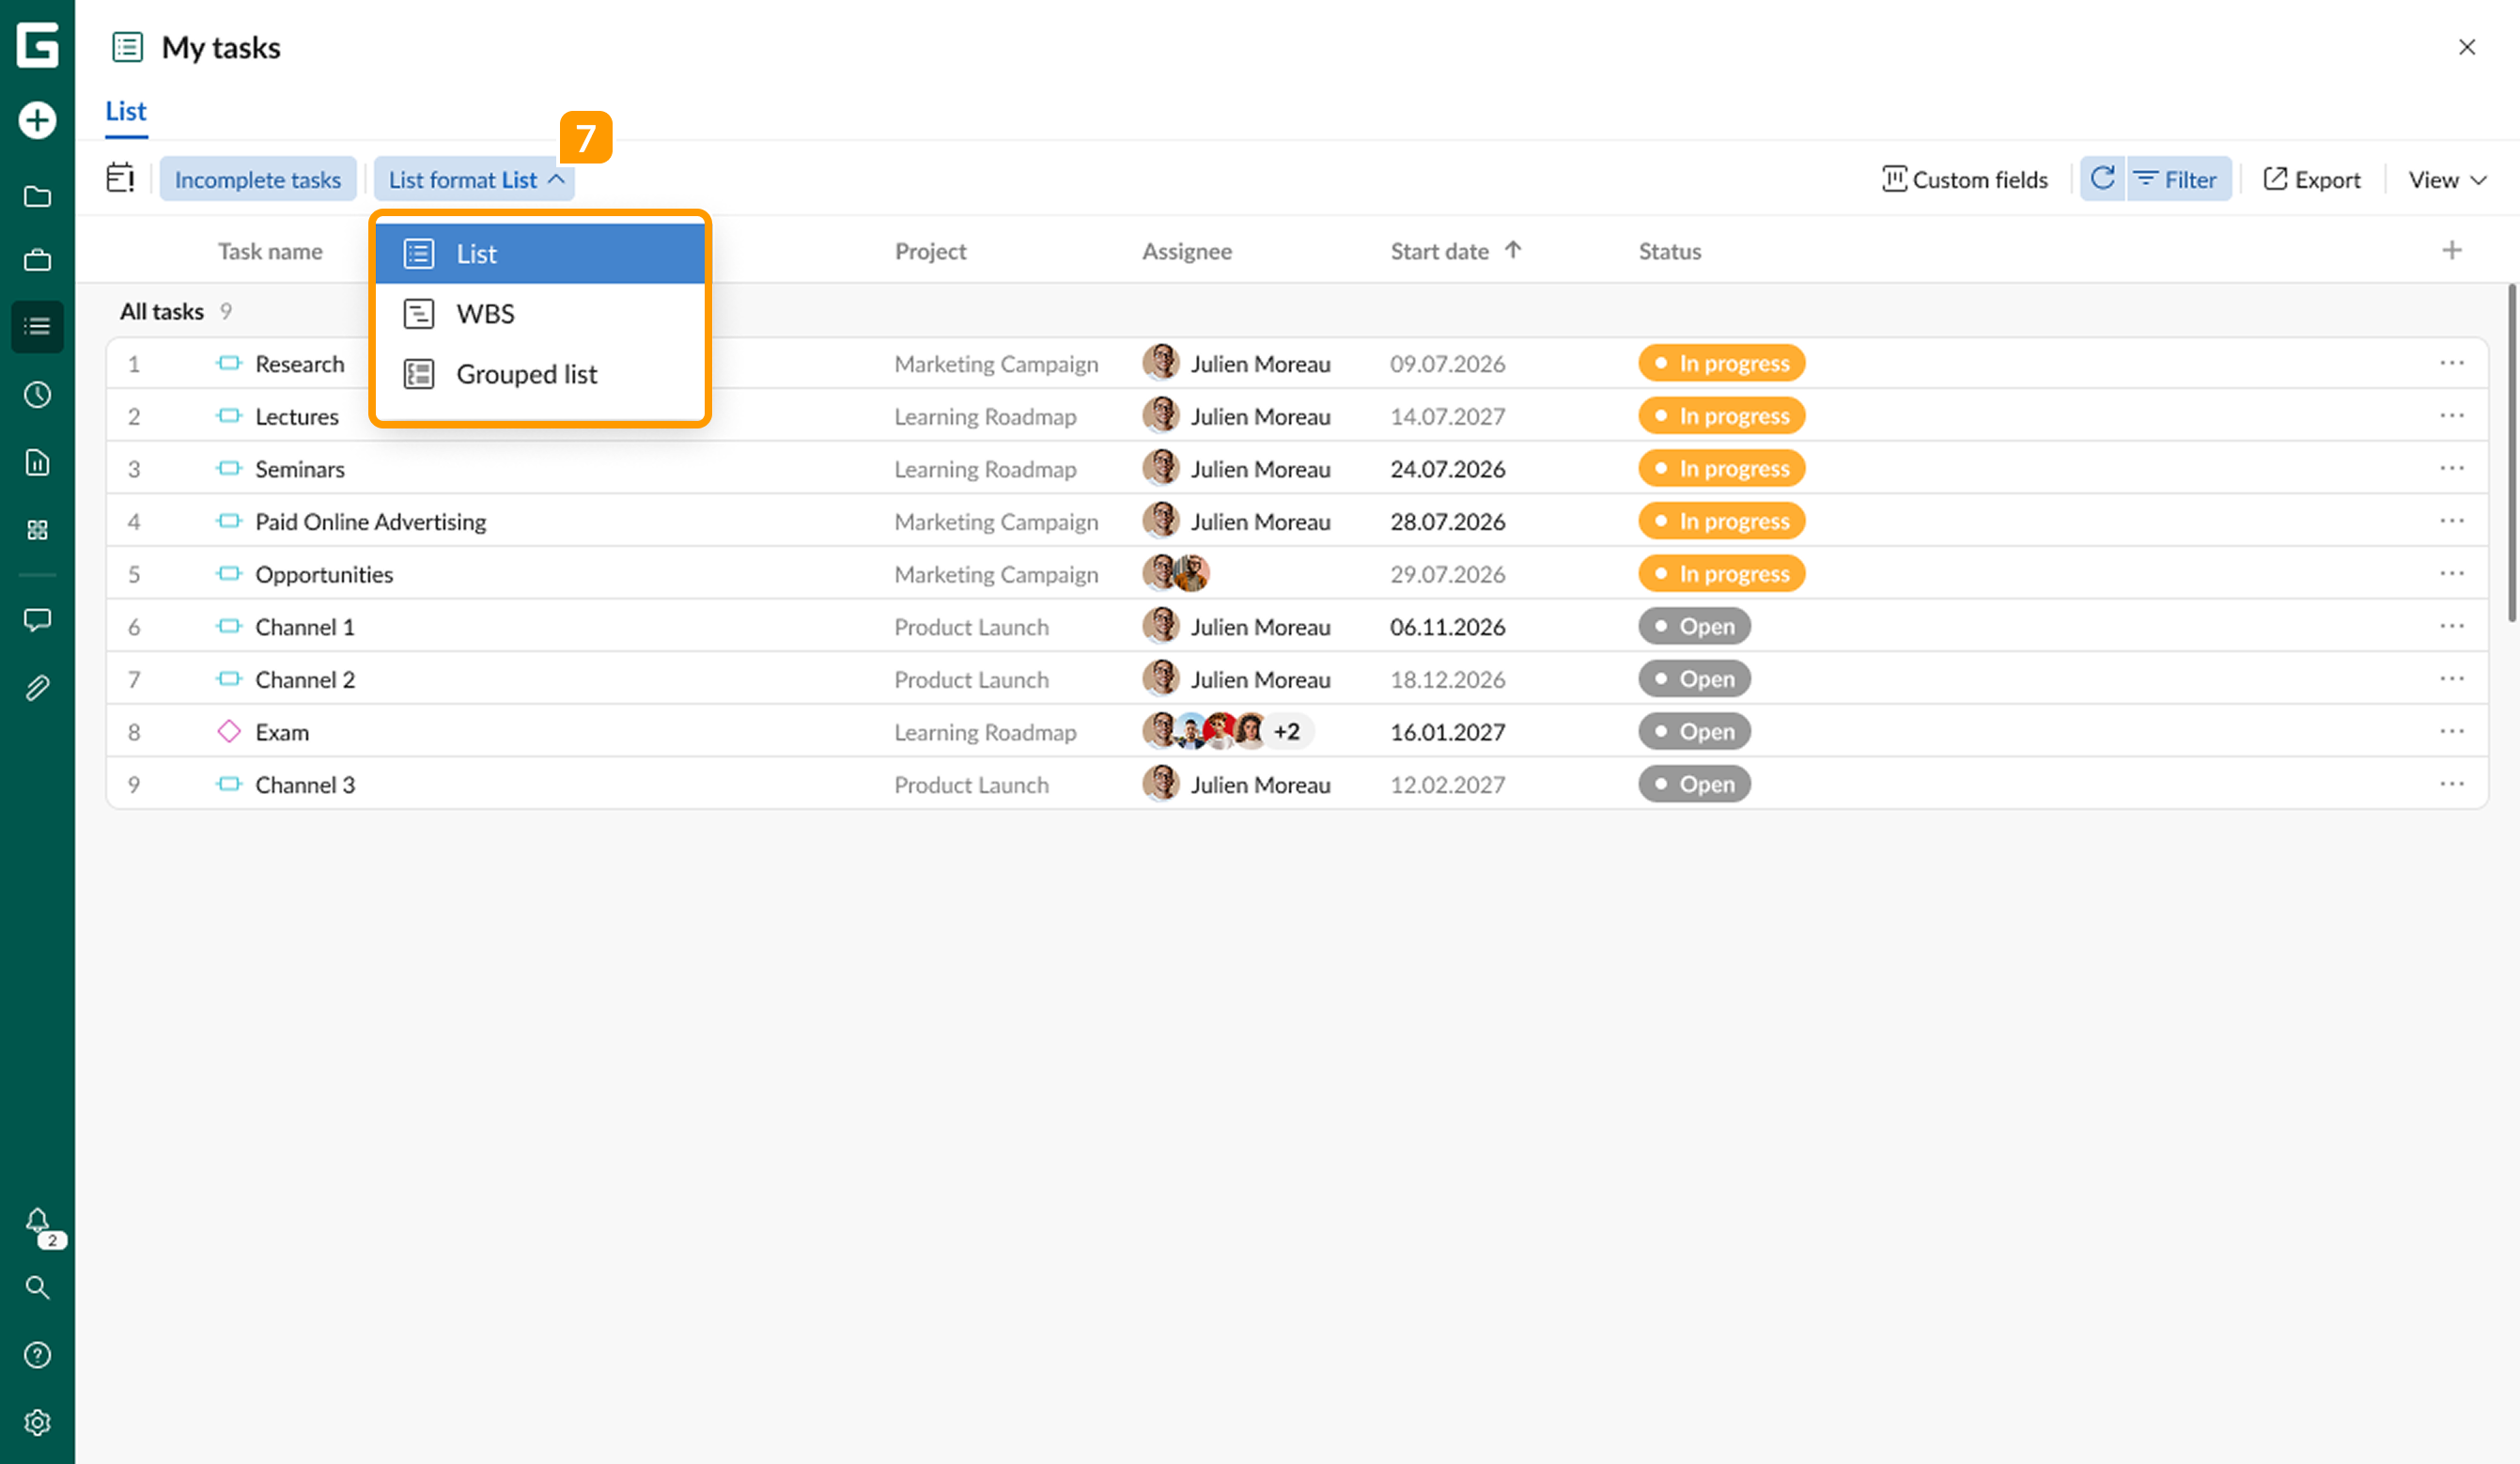
Task: Open the paperclip attachments icon in sidebar
Action: [x=37, y=688]
